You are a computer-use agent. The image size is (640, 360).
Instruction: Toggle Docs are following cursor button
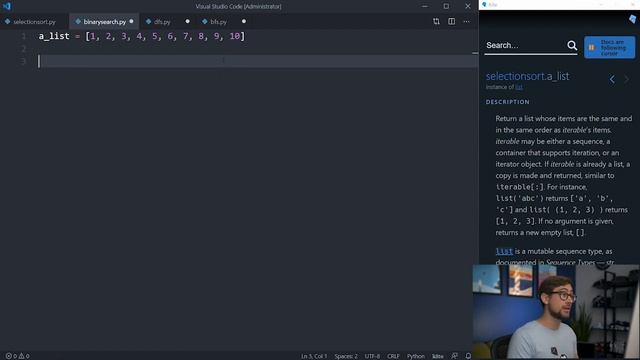(x=609, y=47)
